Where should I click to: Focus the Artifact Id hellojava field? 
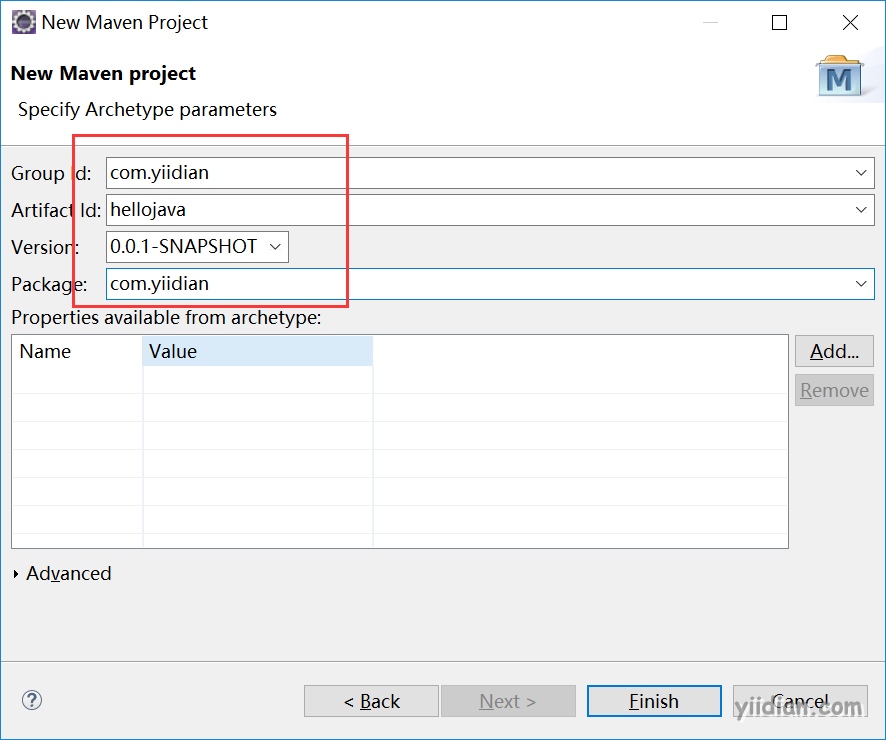(x=478, y=210)
